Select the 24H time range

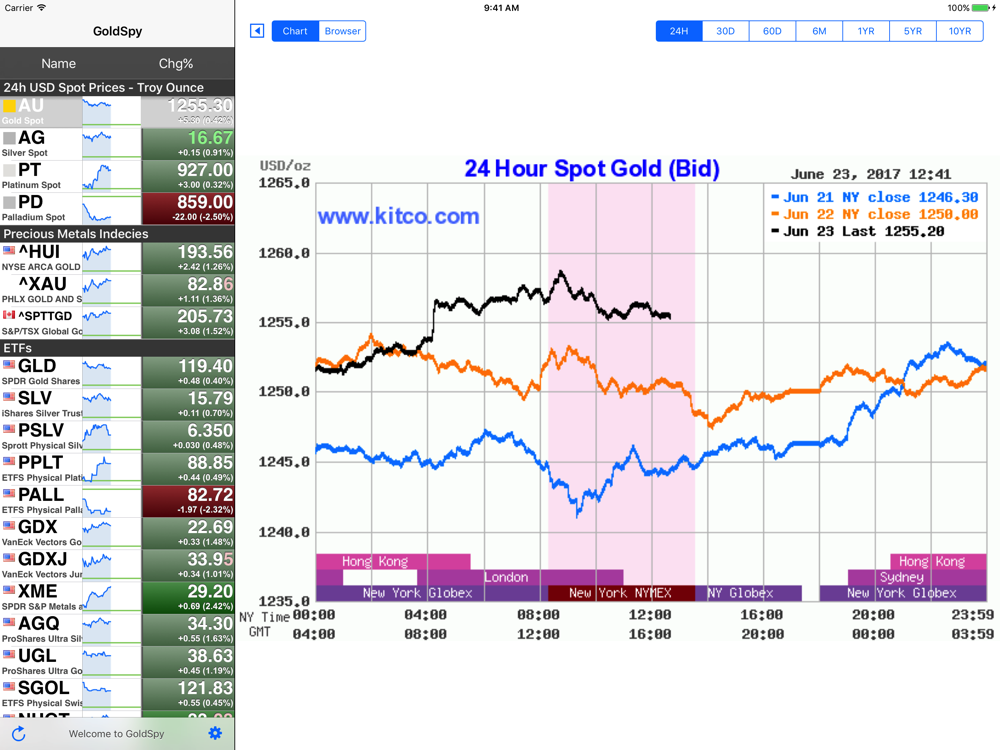click(x=679, y=31)
